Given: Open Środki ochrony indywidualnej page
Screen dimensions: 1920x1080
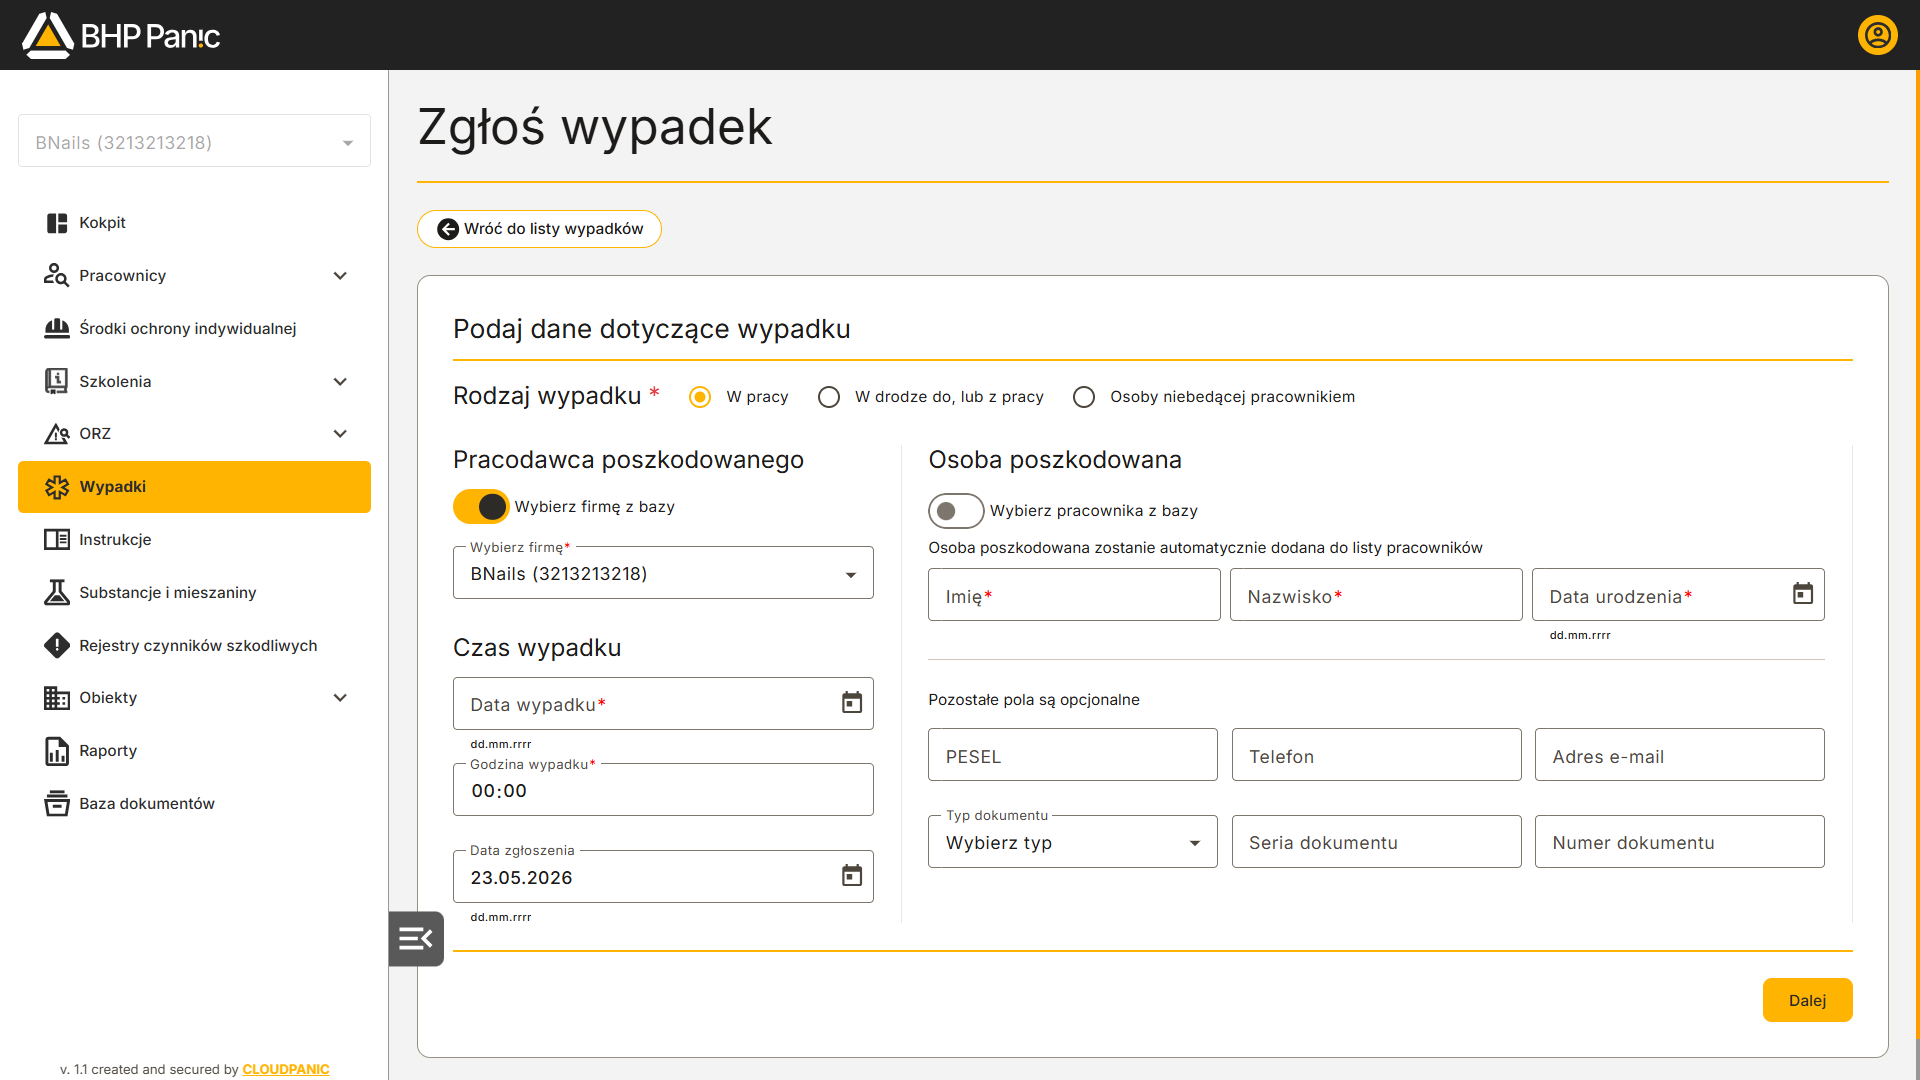Looking at the screenshot, I should pyautogui.click(x=194, y=328).
